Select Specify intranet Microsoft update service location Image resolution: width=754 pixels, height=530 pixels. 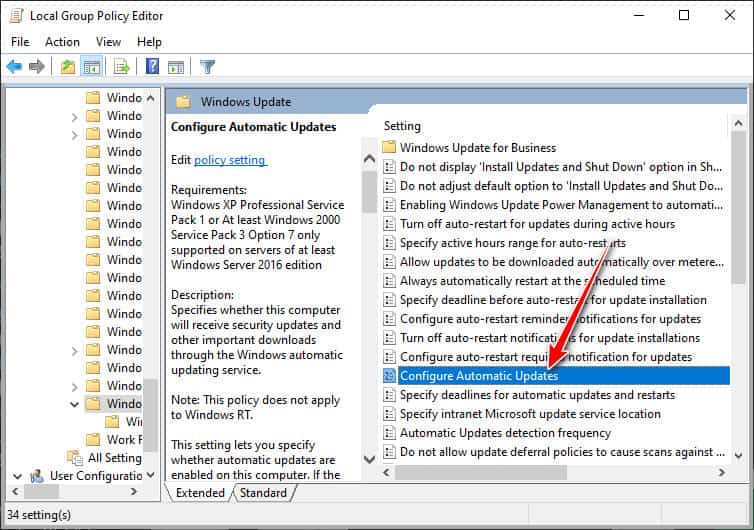530,414
